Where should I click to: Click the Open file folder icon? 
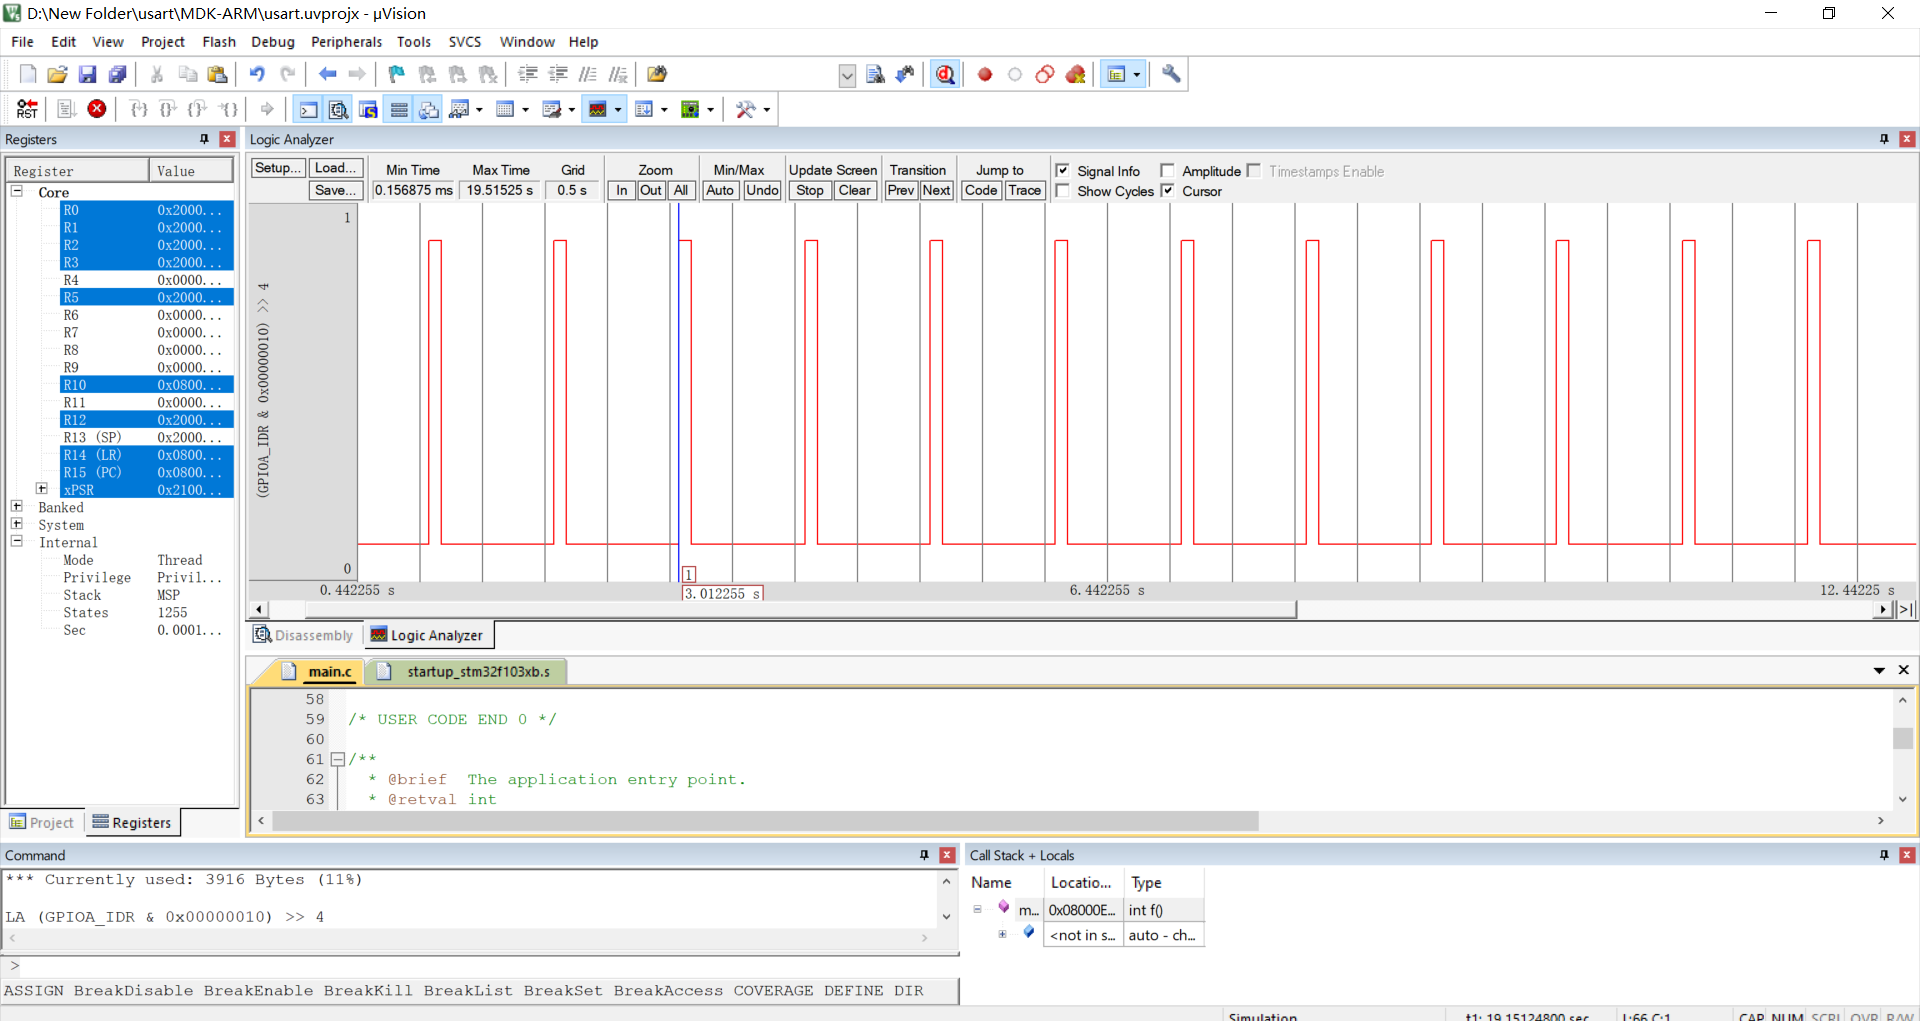click(x=58, y=74)
